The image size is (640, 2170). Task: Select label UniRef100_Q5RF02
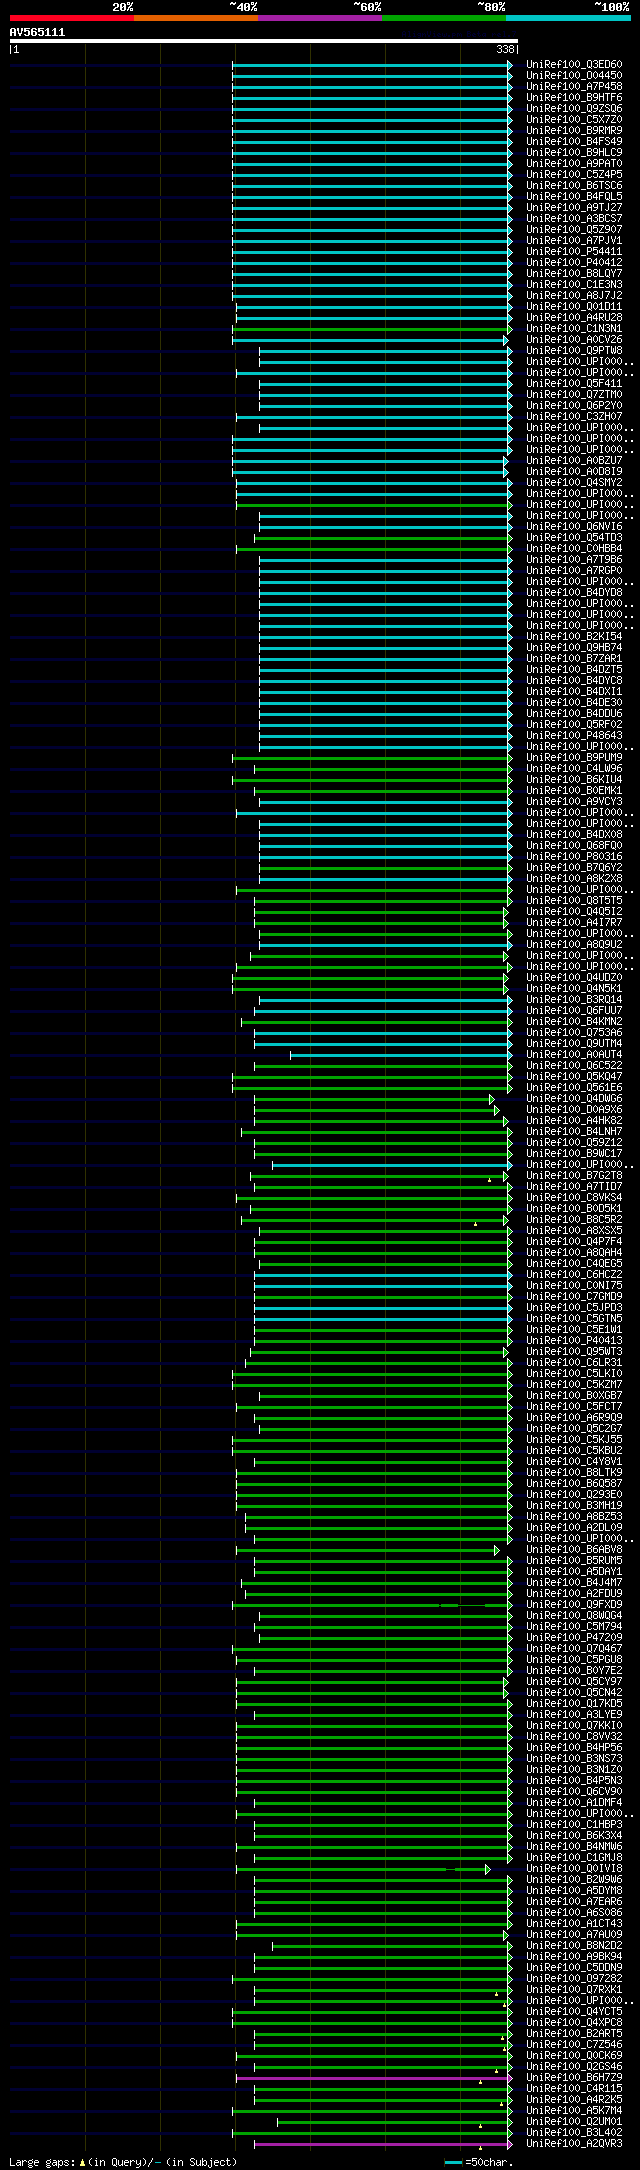tap(574, 725)
